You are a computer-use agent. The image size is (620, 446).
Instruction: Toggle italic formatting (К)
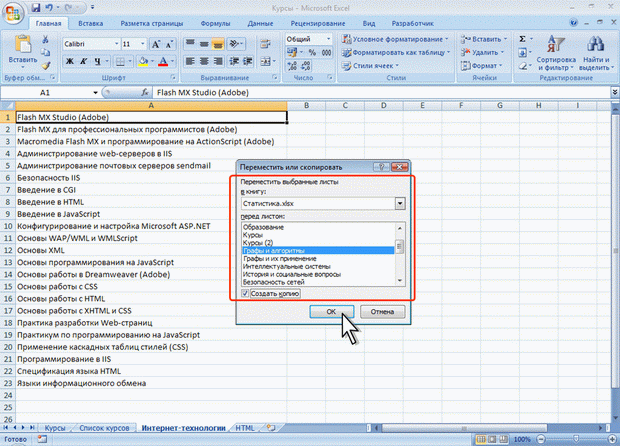(84, 62)
